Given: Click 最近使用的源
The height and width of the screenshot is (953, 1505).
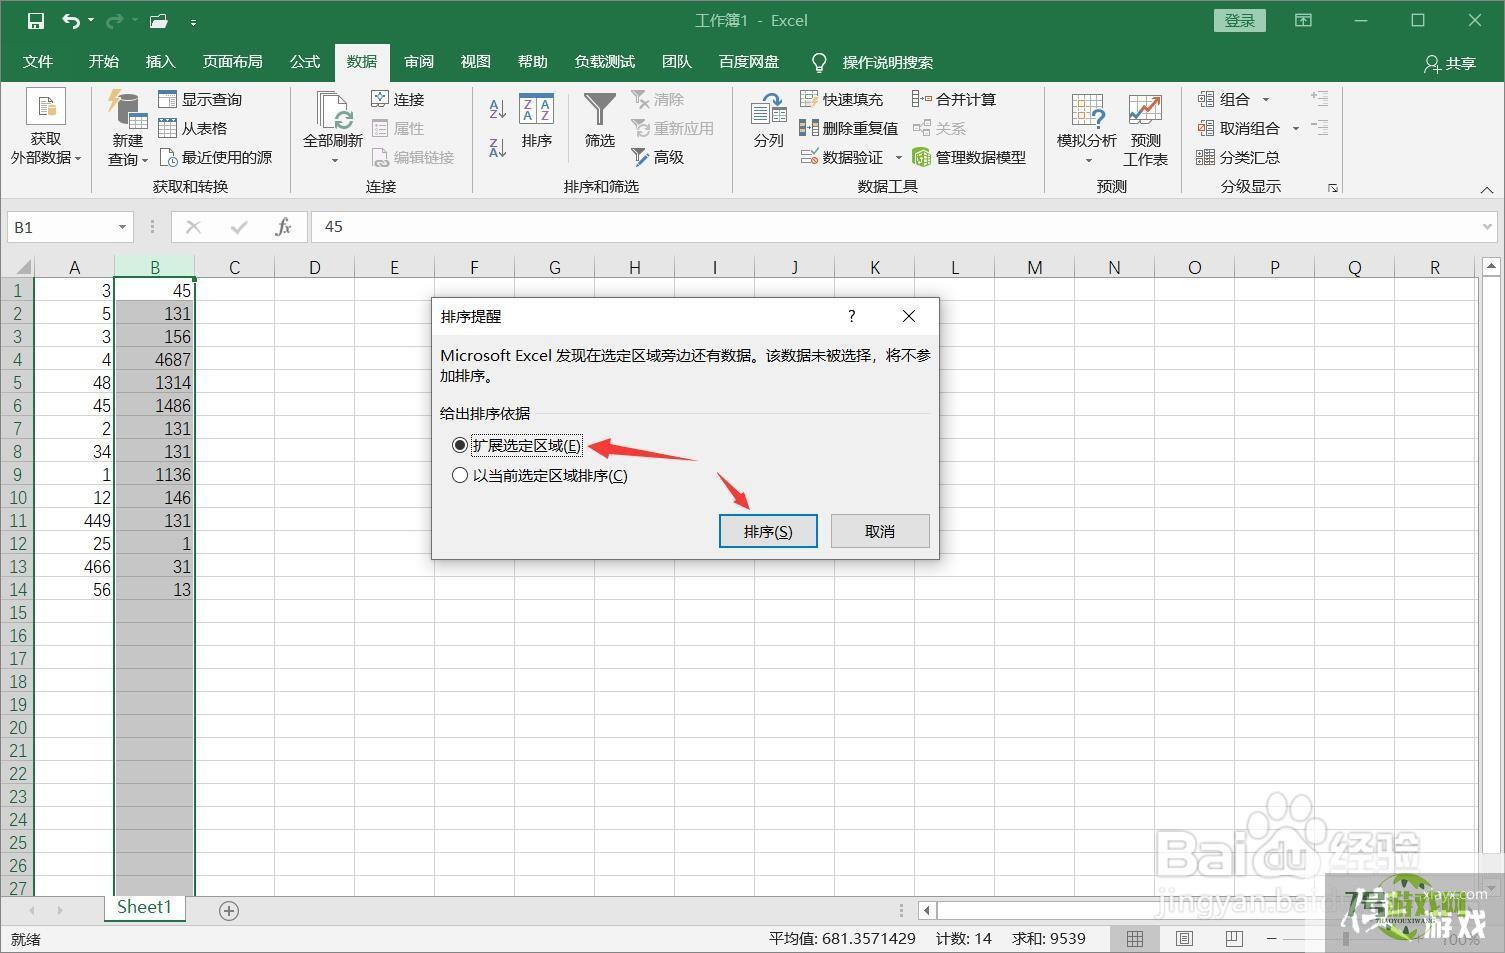Looking at the screenshot, I should [216, 157].
